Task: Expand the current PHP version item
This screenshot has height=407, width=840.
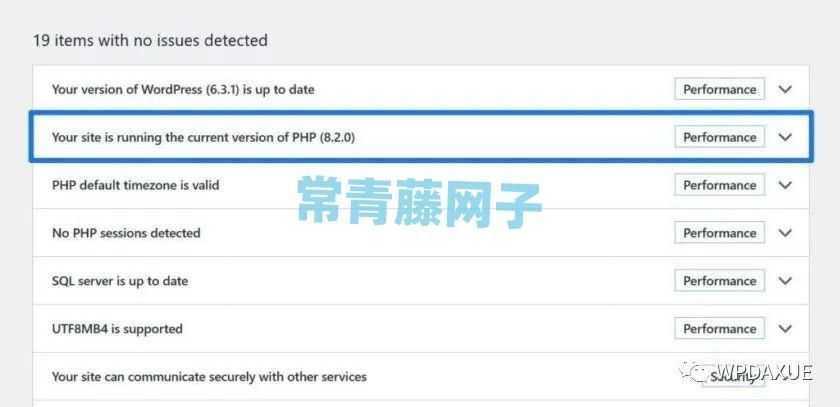Action: tap(785, 137)
